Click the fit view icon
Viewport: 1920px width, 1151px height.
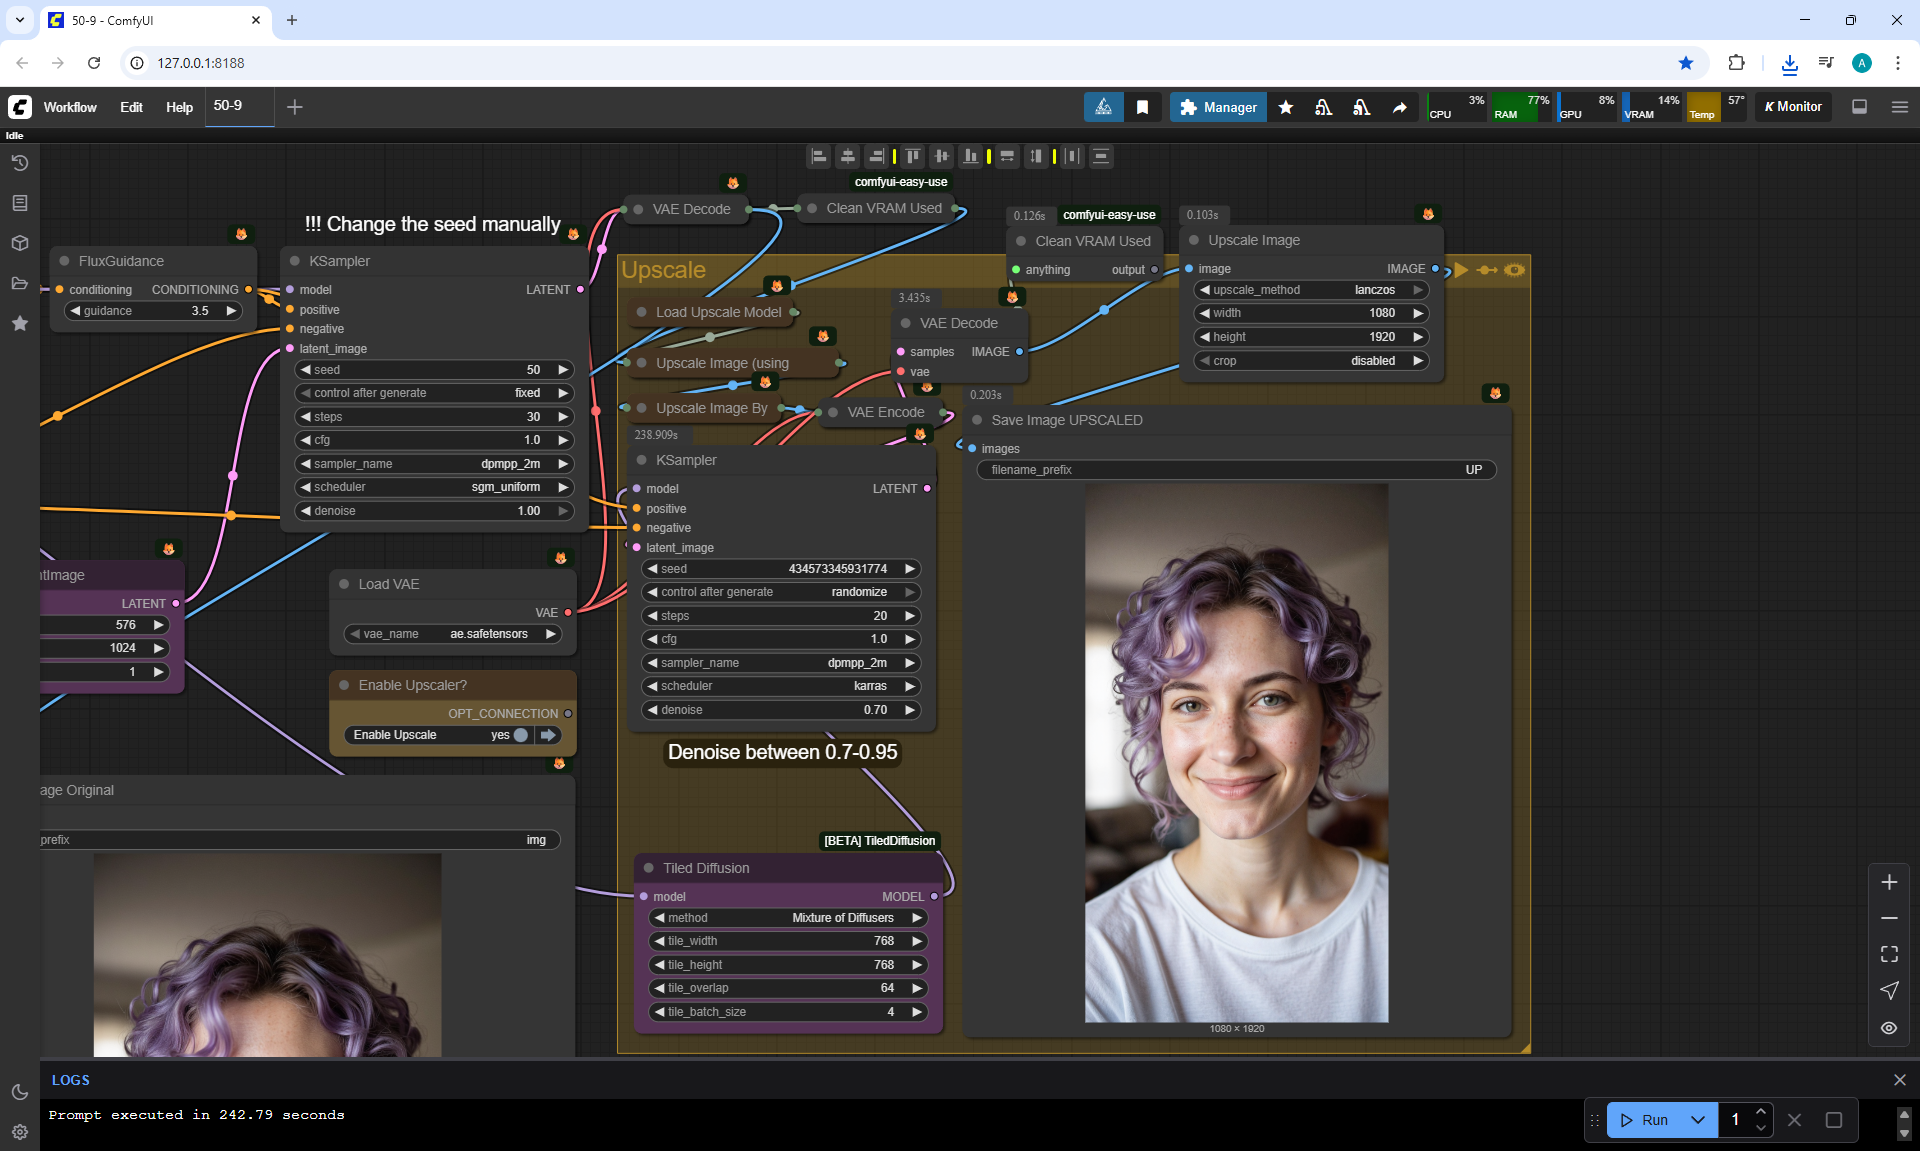coord(1888,954)
